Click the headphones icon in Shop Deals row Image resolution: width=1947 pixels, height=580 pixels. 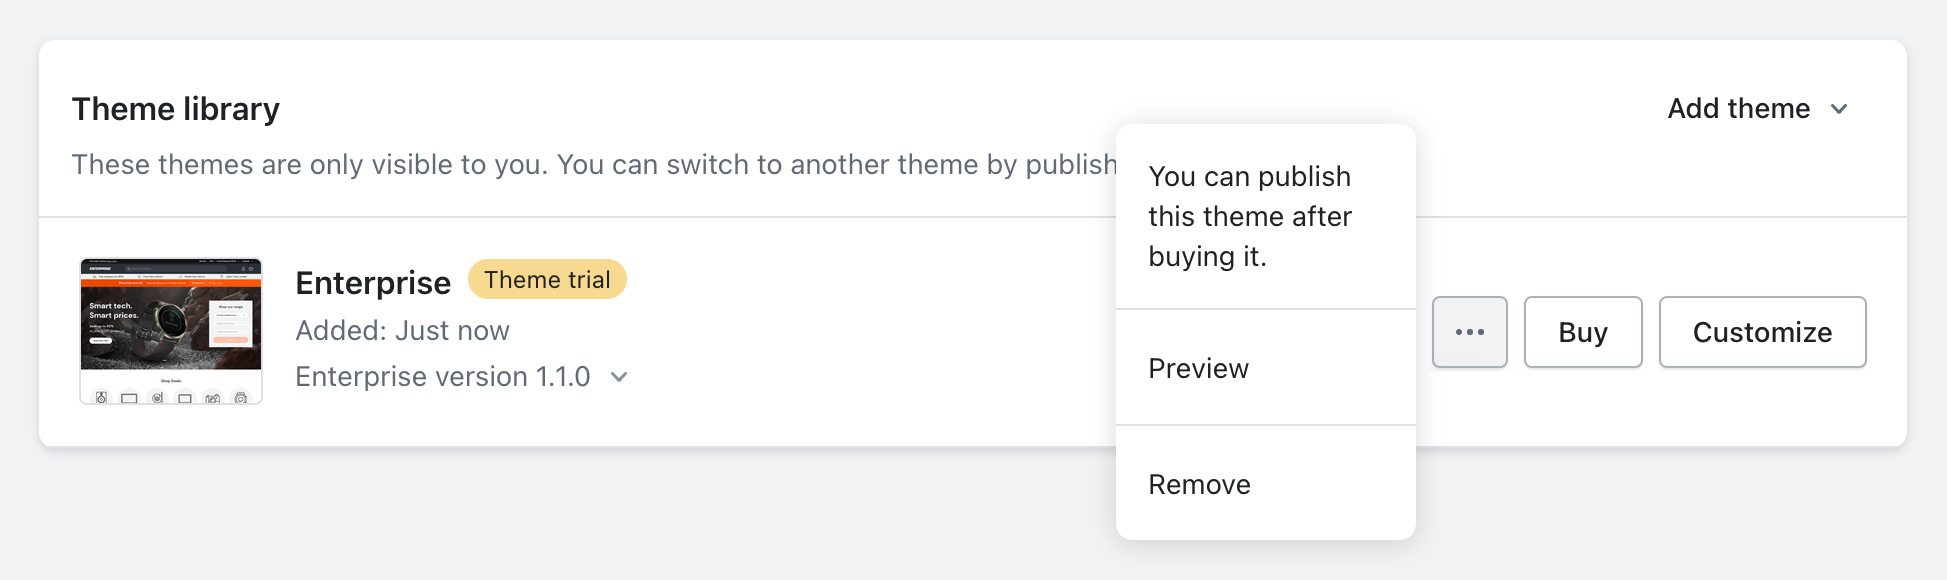[x=156, y=397]
